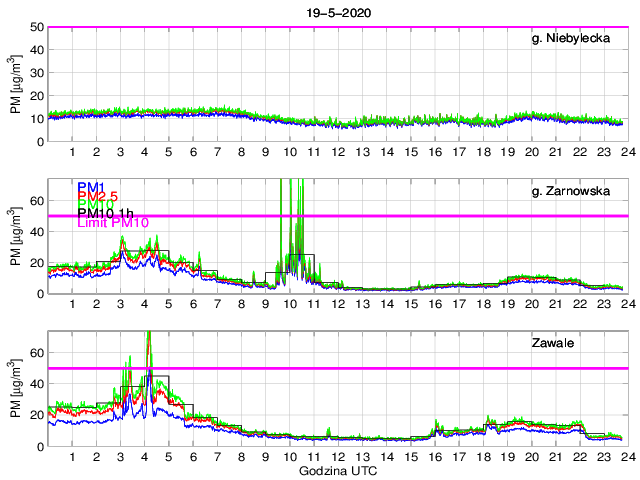Click the red peak crossing limit in Zawale plot
Screen dimensions: 640x480
coord(149,345)
